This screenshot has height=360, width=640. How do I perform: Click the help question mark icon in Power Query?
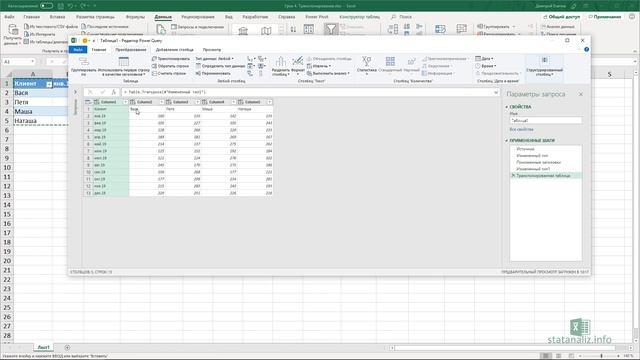(x=587, y=49)
